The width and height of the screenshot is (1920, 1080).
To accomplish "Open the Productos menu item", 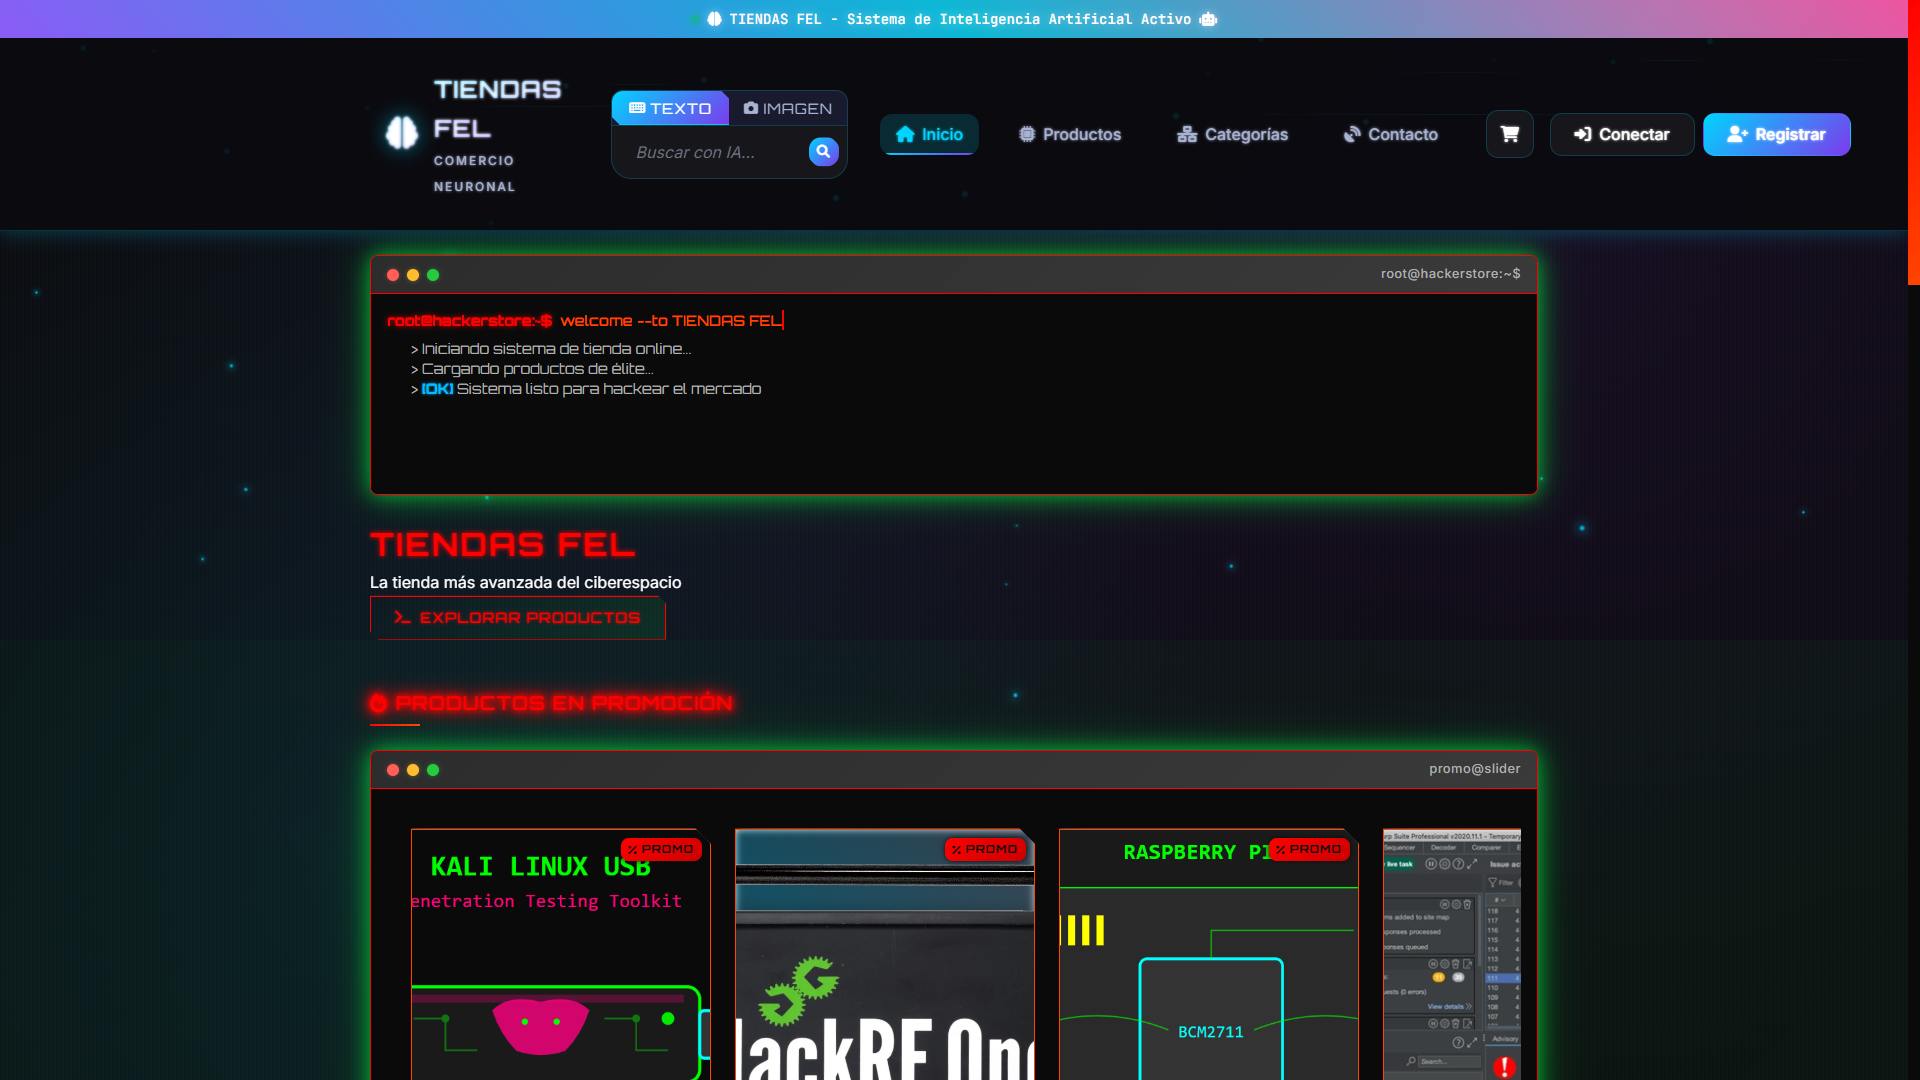I will coord(1070,134).
